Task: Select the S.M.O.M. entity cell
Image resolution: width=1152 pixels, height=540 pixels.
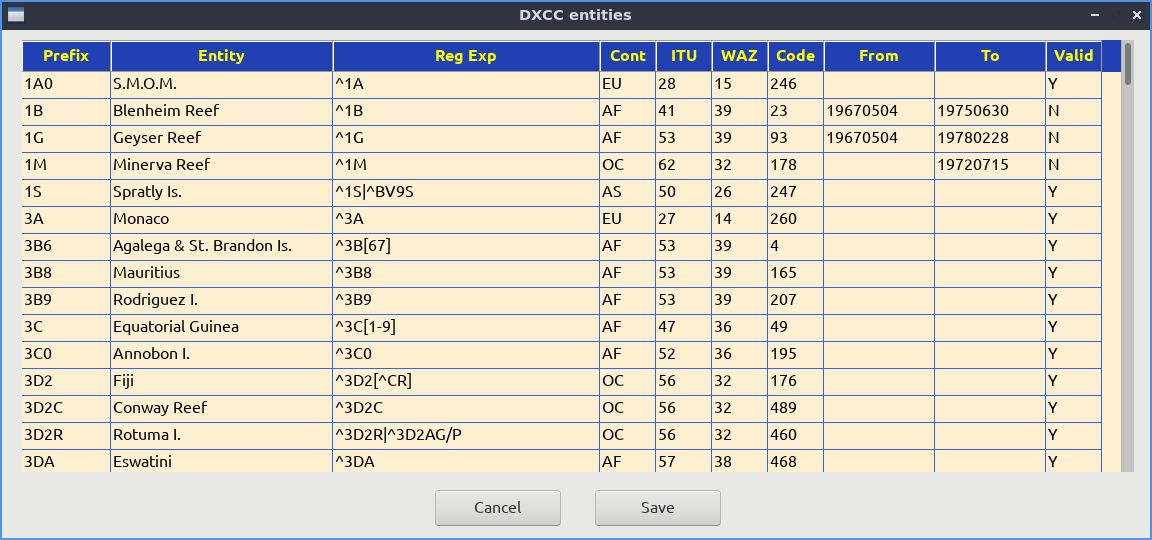Action: click(x=221, y=84)
